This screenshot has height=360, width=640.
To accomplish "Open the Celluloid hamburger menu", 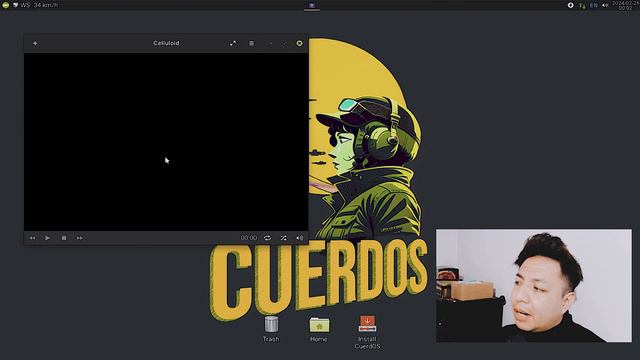I will click(251, 43).
